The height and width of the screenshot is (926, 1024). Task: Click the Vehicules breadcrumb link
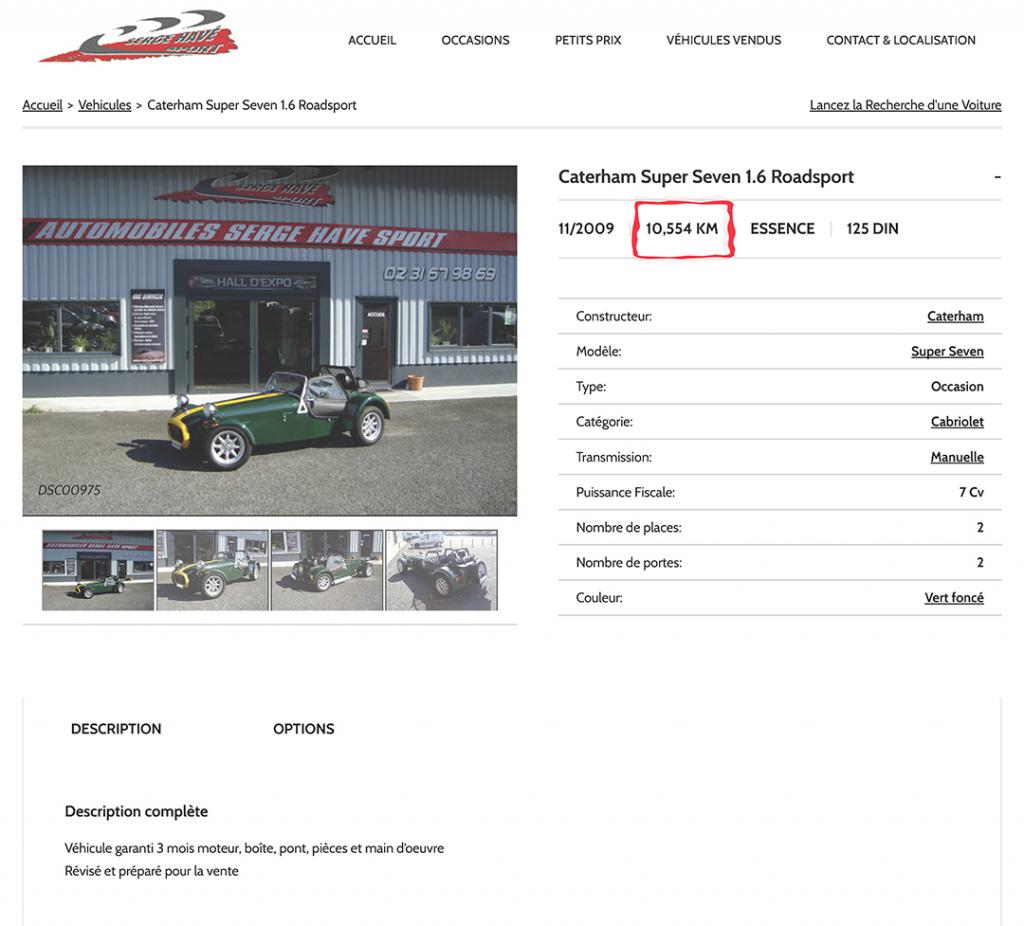pos(104,105)
